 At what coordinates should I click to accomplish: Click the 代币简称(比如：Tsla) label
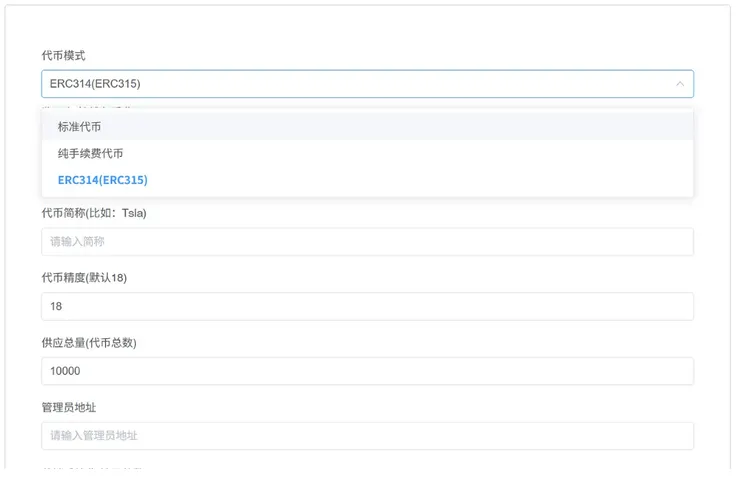(x=94, y=213)
